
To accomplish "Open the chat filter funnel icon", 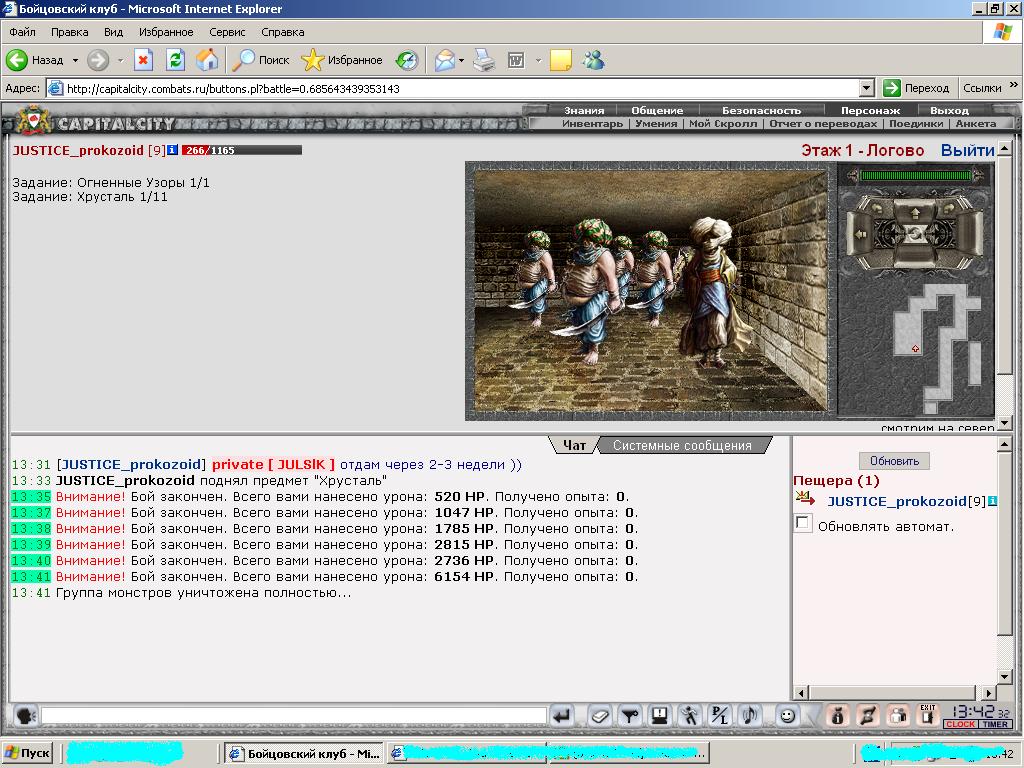I will pos(630,716).
